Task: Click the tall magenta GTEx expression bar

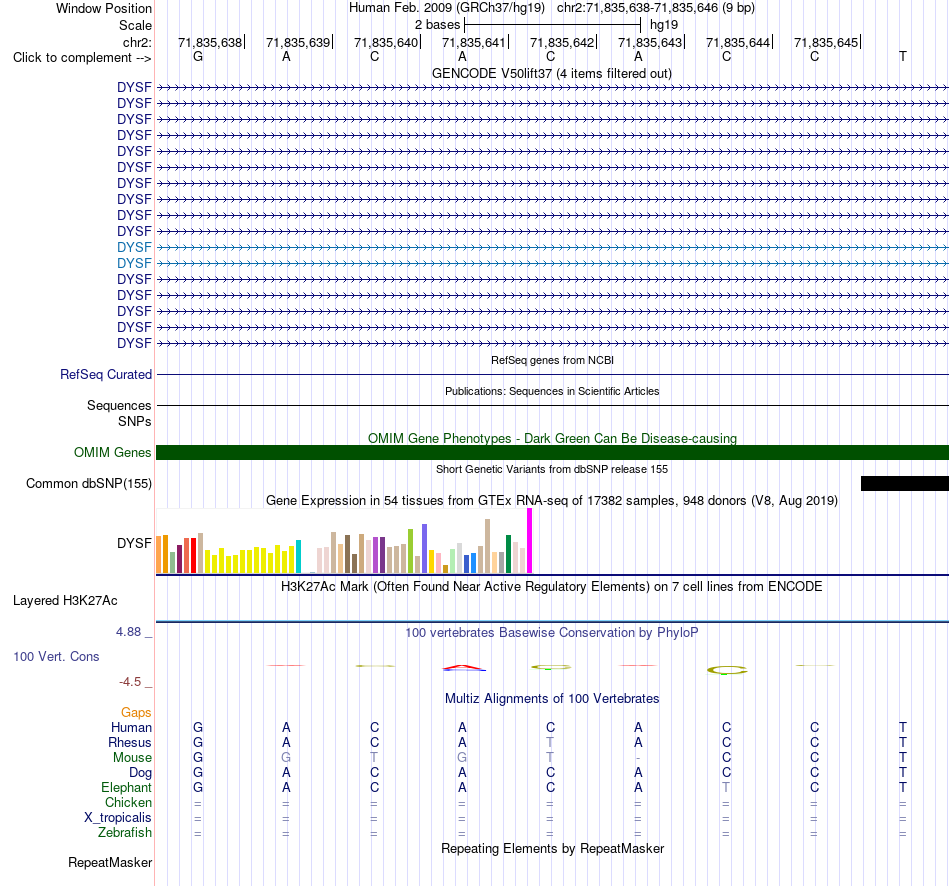Action: point(530,541)
